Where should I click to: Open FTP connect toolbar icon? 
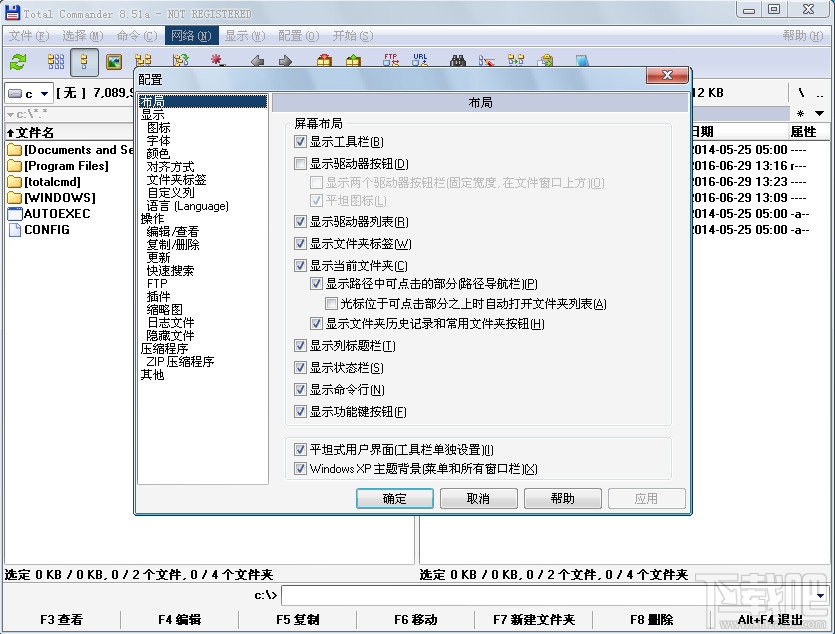click(391, 60)
